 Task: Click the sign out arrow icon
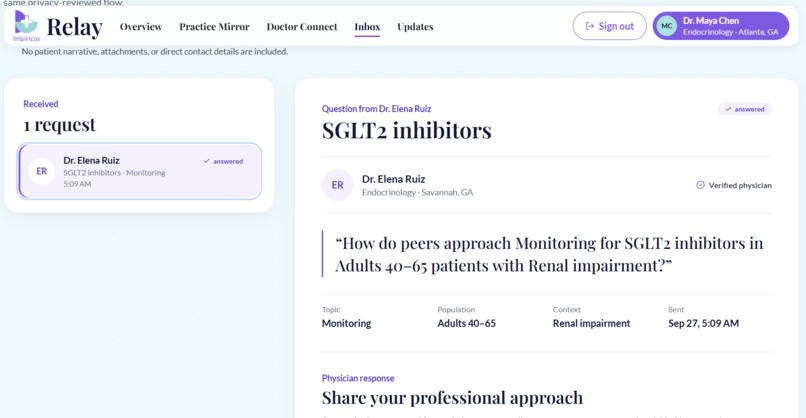pyautogui.click(x=590, y=26)
